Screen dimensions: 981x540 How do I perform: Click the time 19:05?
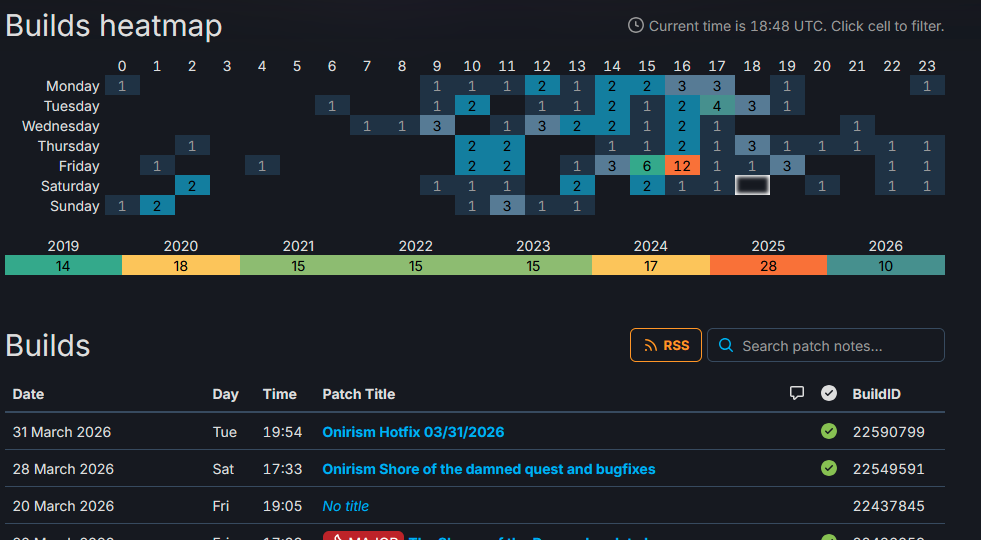coord(282,506)
